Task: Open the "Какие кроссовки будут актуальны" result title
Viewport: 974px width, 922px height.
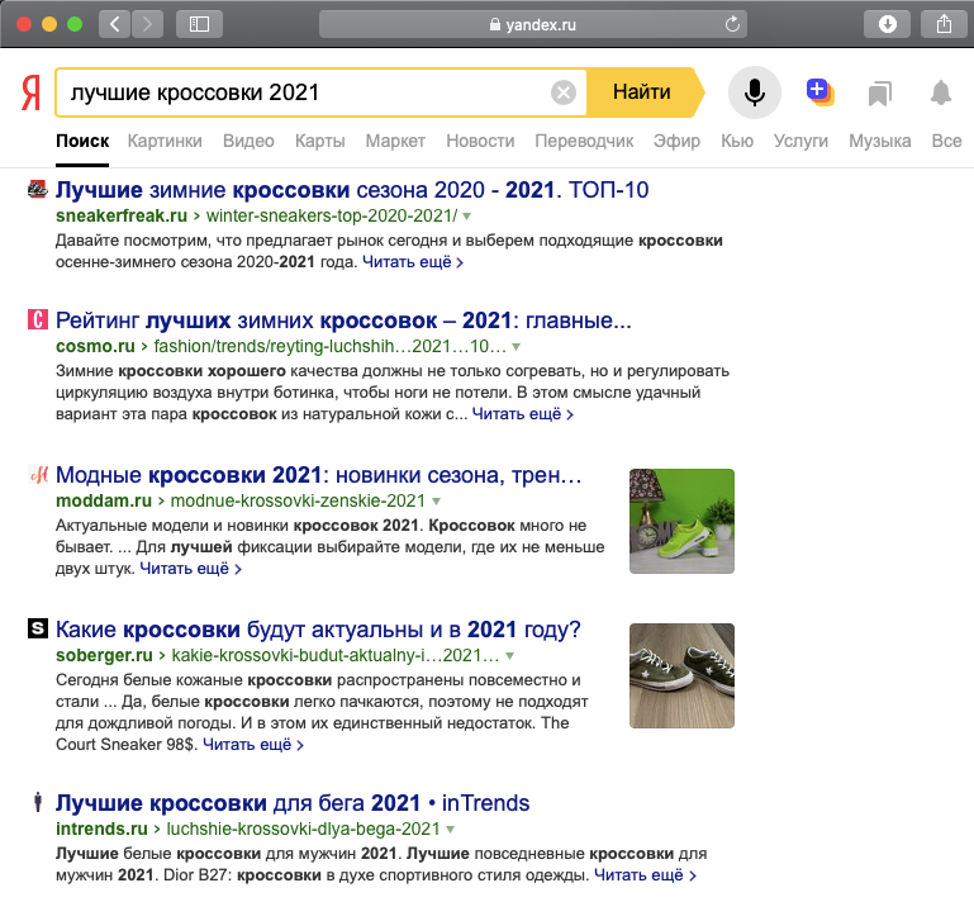Action: (x=318, y=629)
